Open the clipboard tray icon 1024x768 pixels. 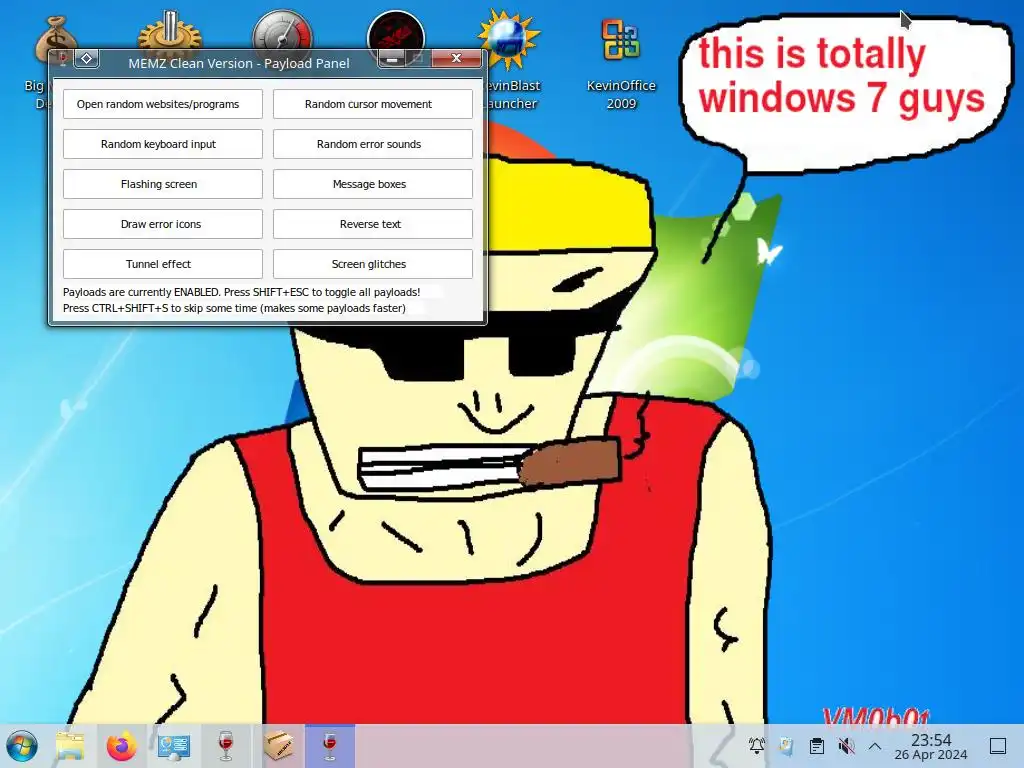tap(816, 746)
